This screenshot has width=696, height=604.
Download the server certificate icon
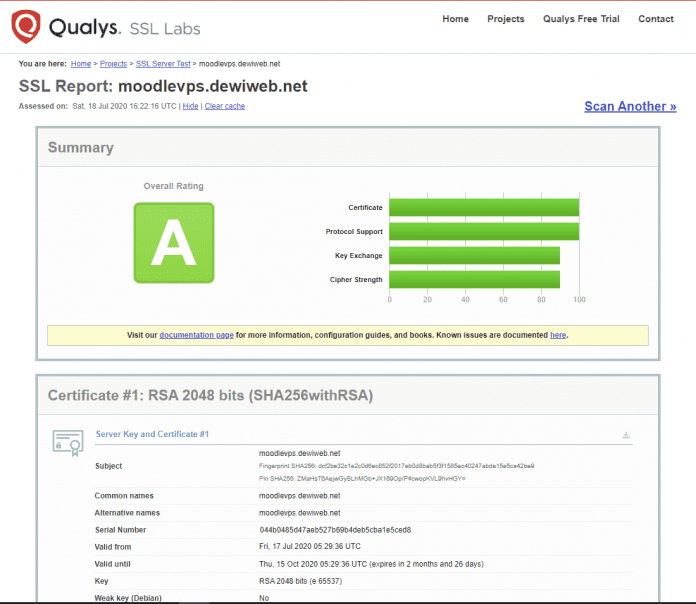(x=626, y=435)
